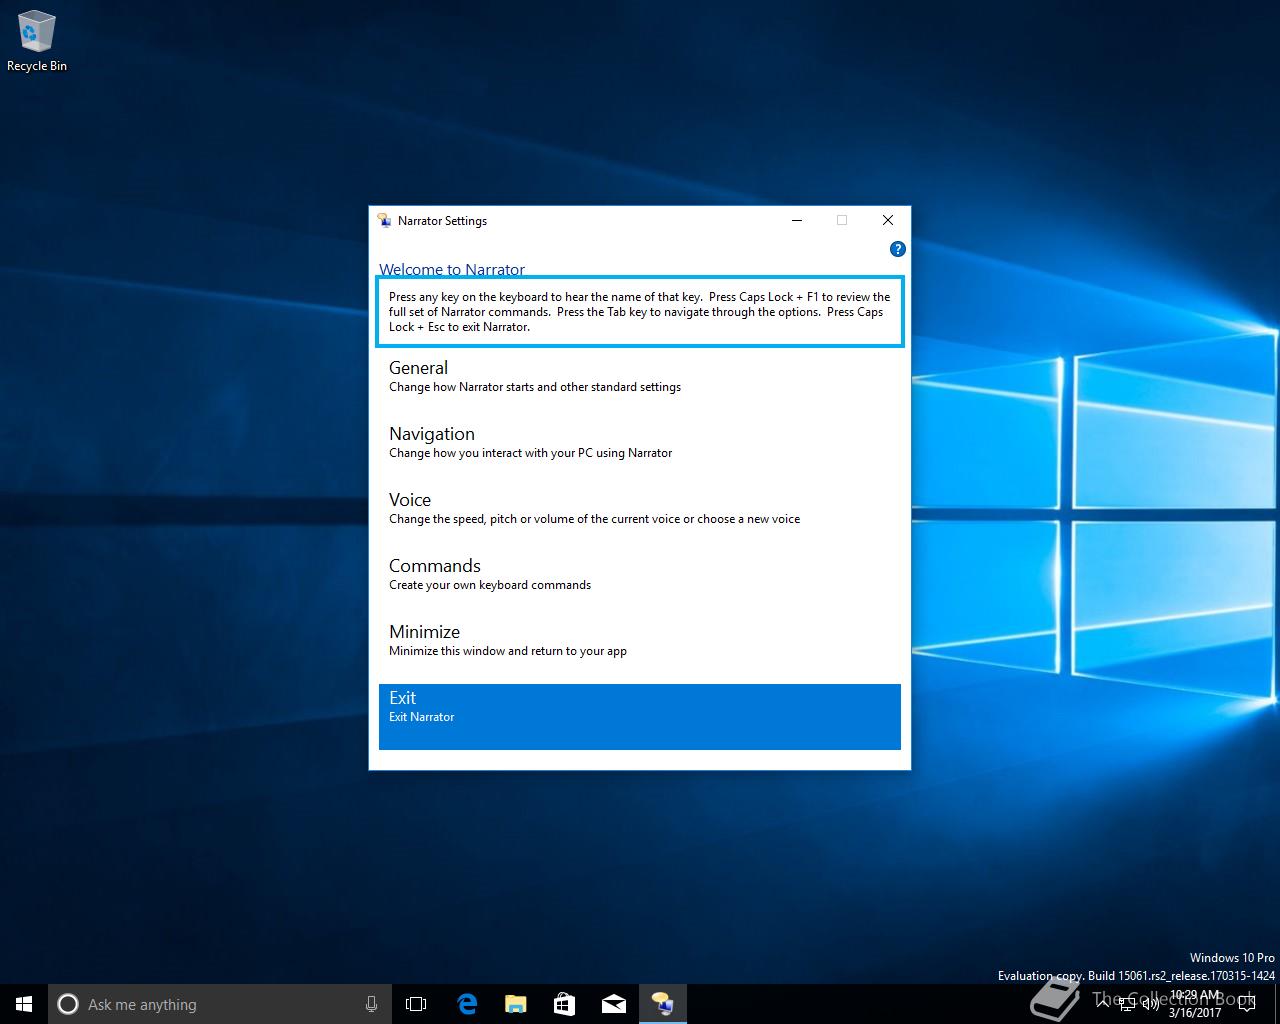The image size is (1280, 1024).
Task: Open the Action Center notifications icon
Action: coord(1249,1004)
